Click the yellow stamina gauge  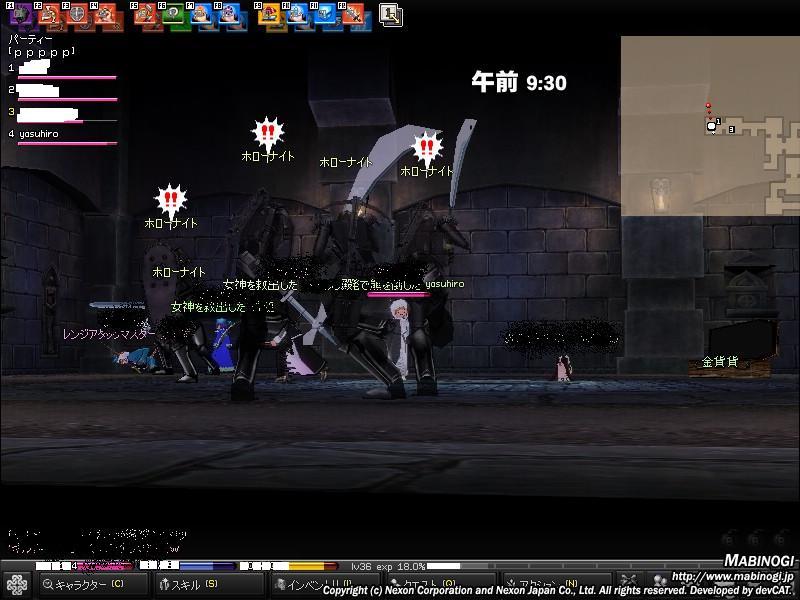tap(289, 566)
